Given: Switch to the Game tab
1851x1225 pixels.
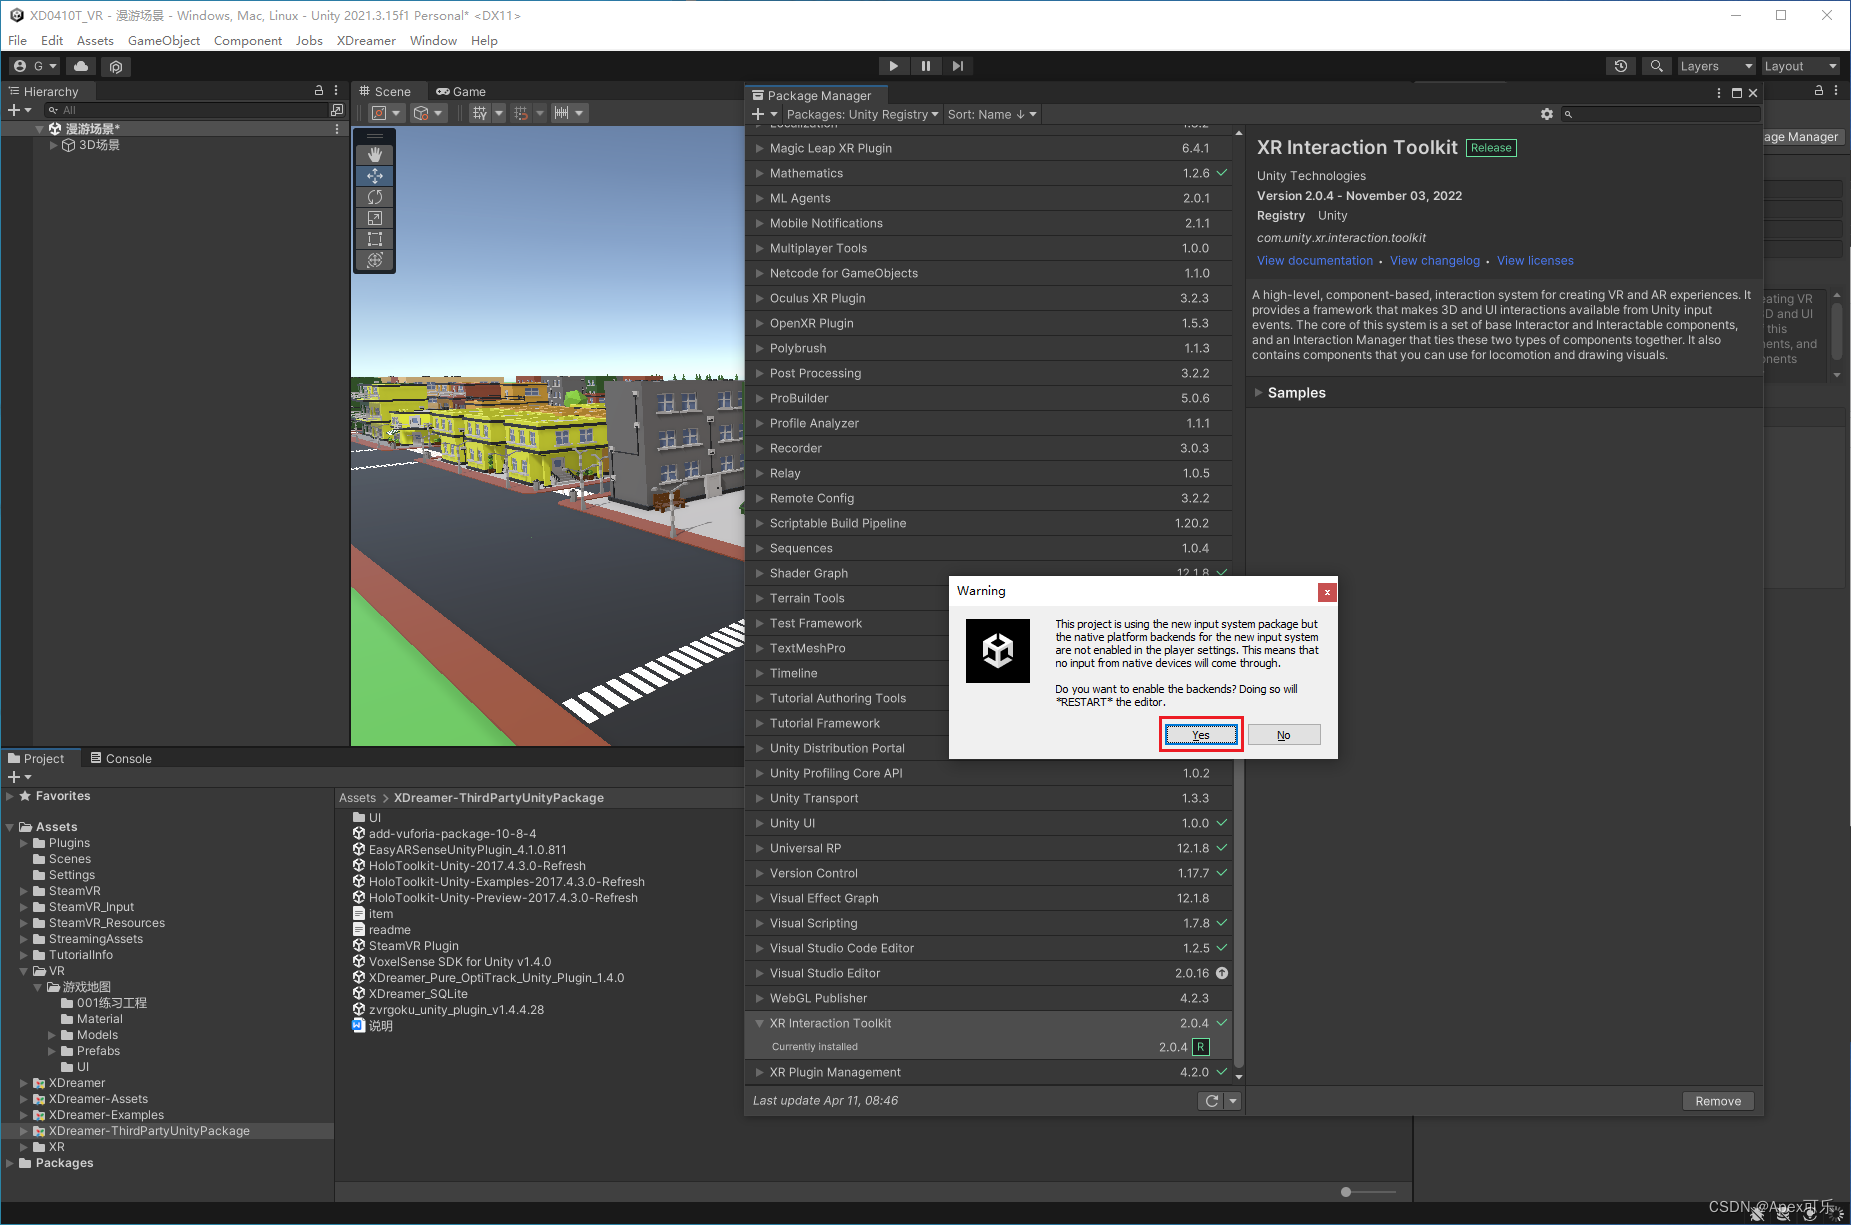Looking at the screenshot, I should (x=461, y=91).
